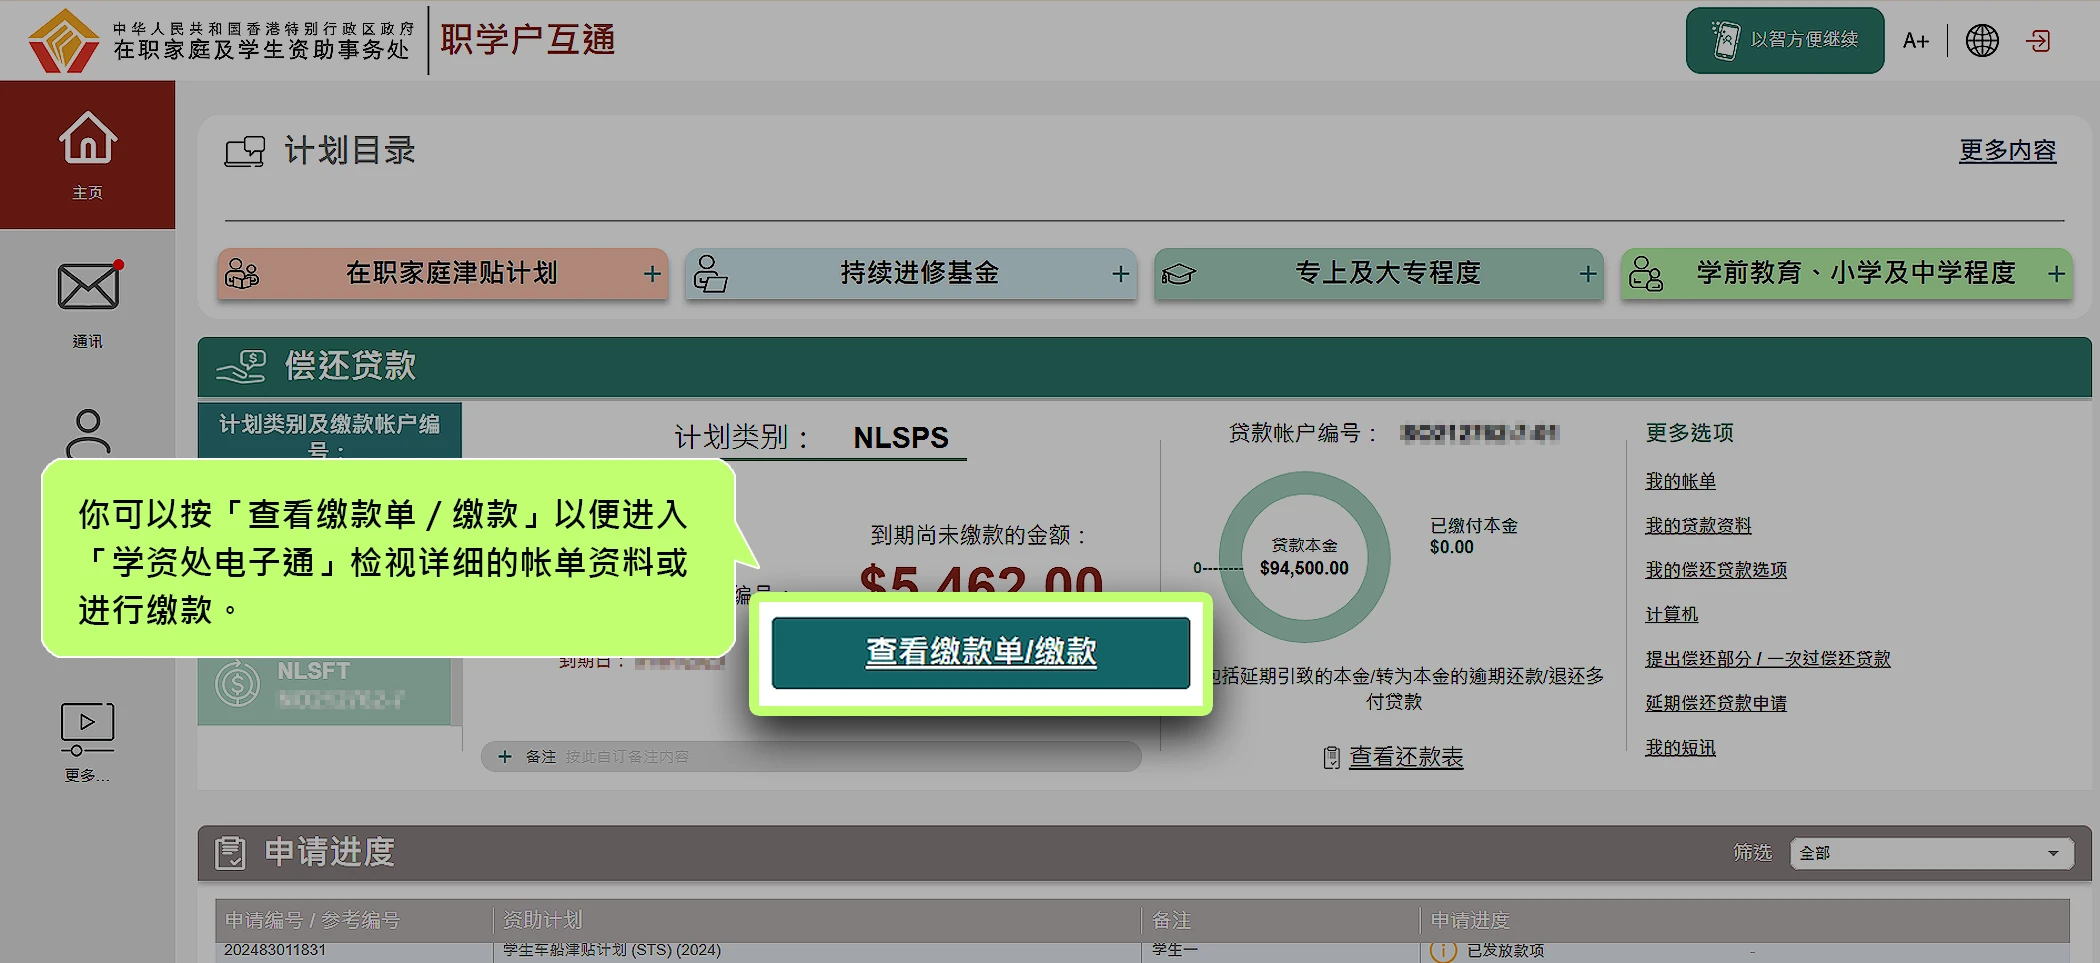Expand the 备注 plus sign

pos(505,757)
